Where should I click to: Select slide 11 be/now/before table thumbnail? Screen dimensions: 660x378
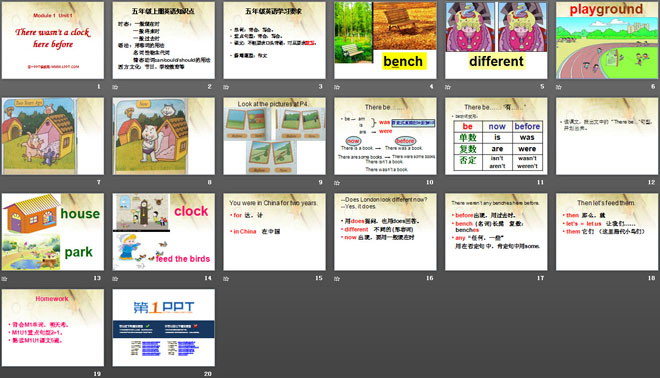tap(496, 136)
